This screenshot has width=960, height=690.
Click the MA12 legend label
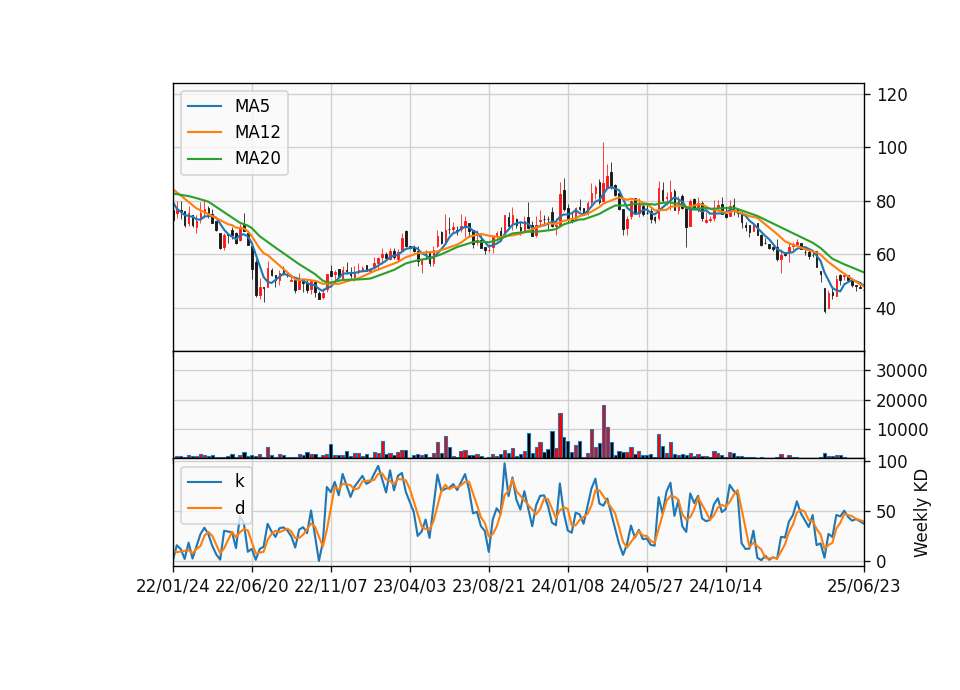coord(257,132)
